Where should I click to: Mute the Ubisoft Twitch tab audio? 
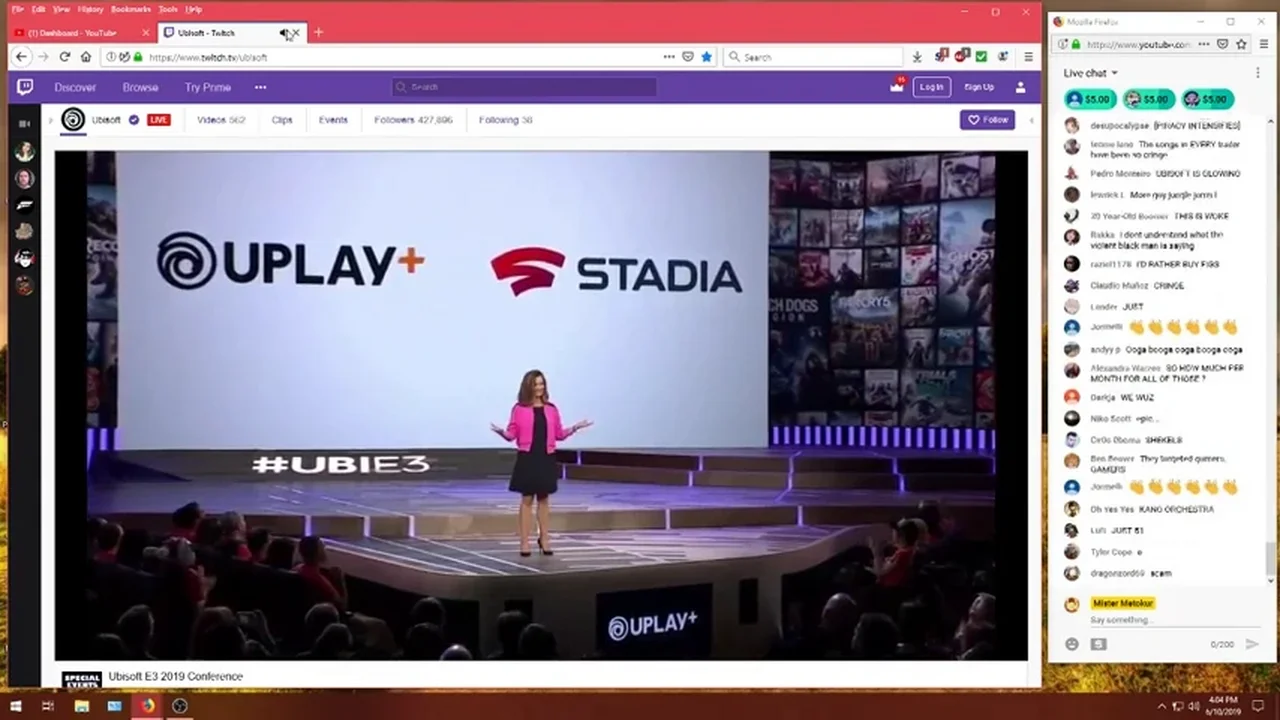(283, 33)
